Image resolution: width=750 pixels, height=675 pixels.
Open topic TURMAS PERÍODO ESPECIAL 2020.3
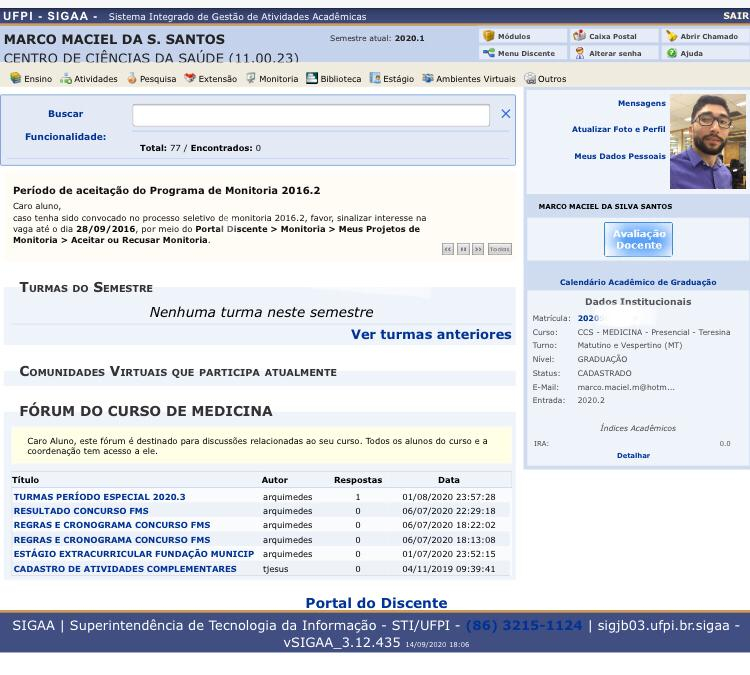tap(99, 497)
